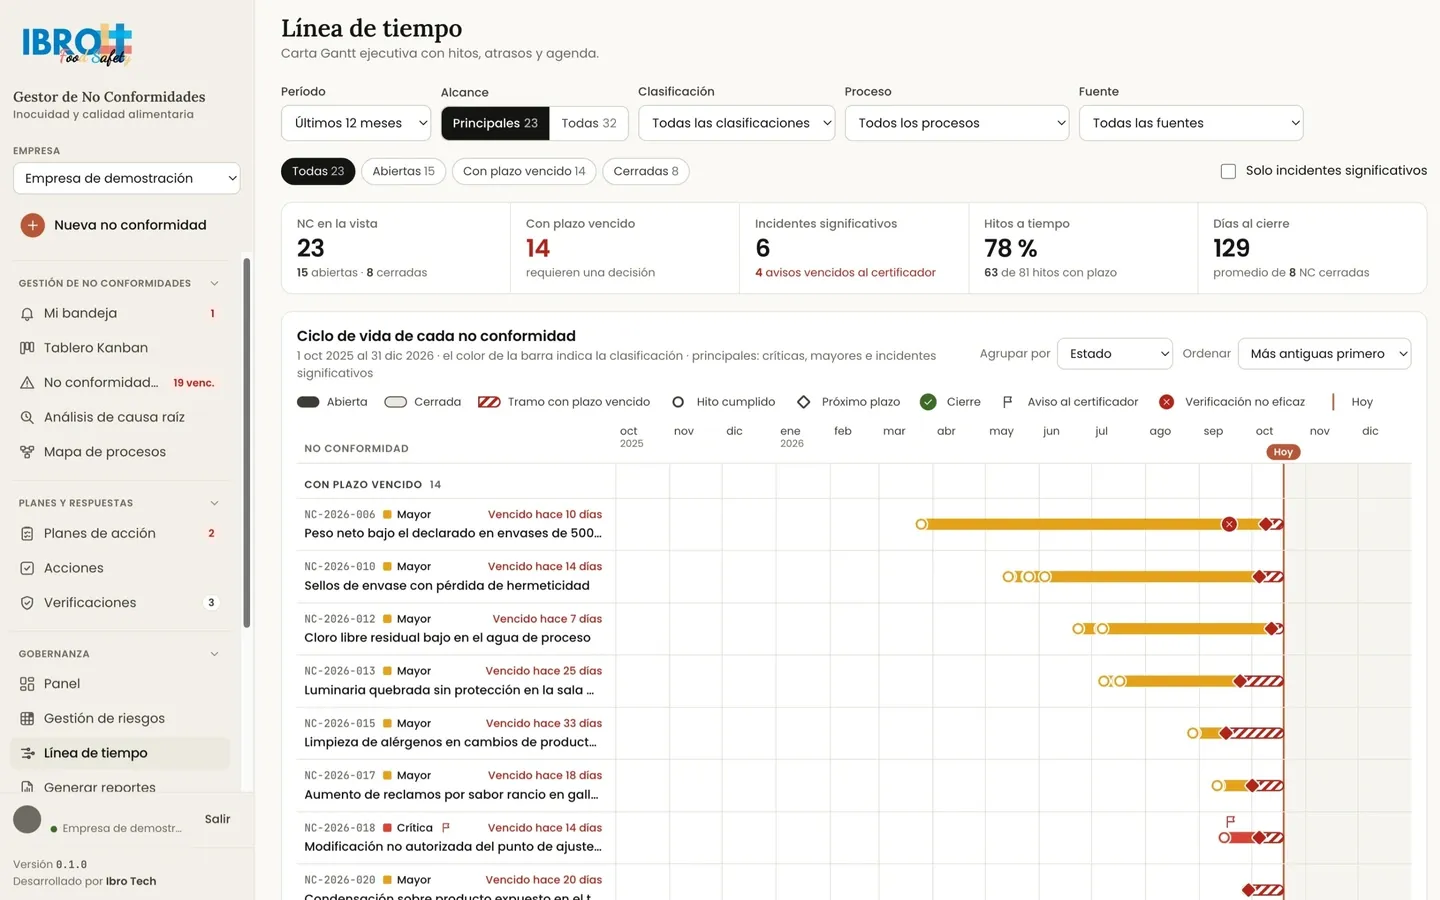Filter by Cerradas 8 chip

646,171
